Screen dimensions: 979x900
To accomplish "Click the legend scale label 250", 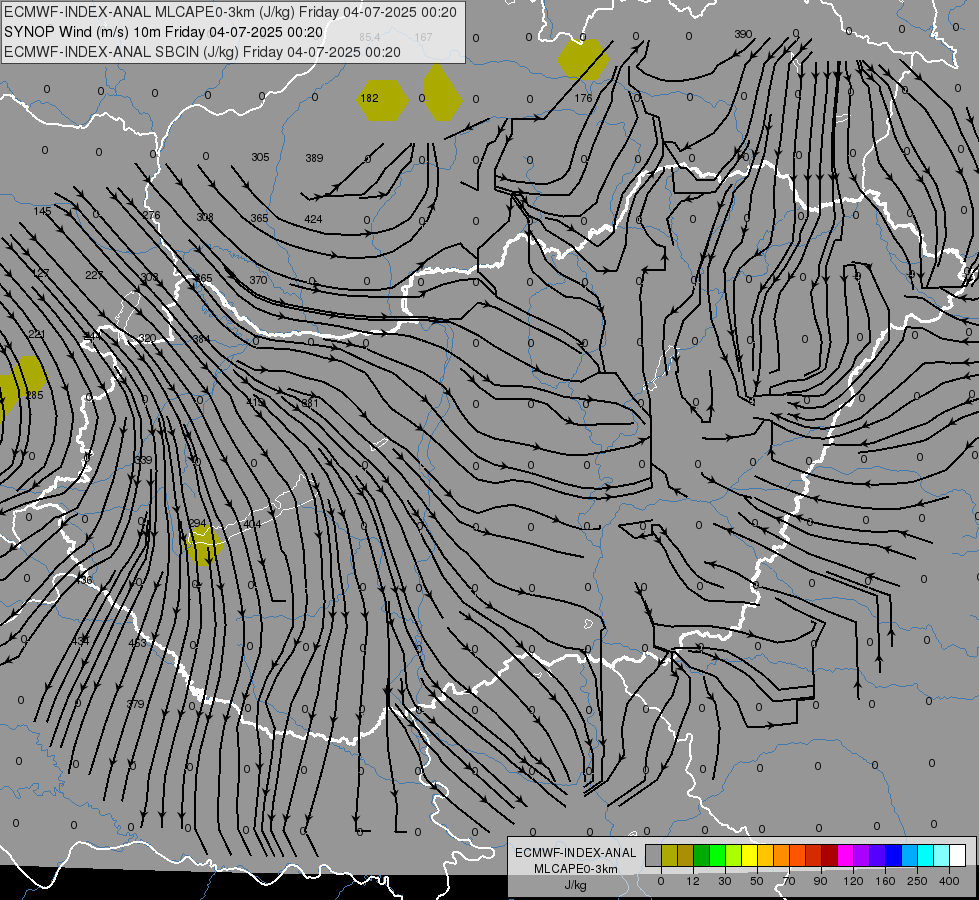I will click(x=917, y=881).
